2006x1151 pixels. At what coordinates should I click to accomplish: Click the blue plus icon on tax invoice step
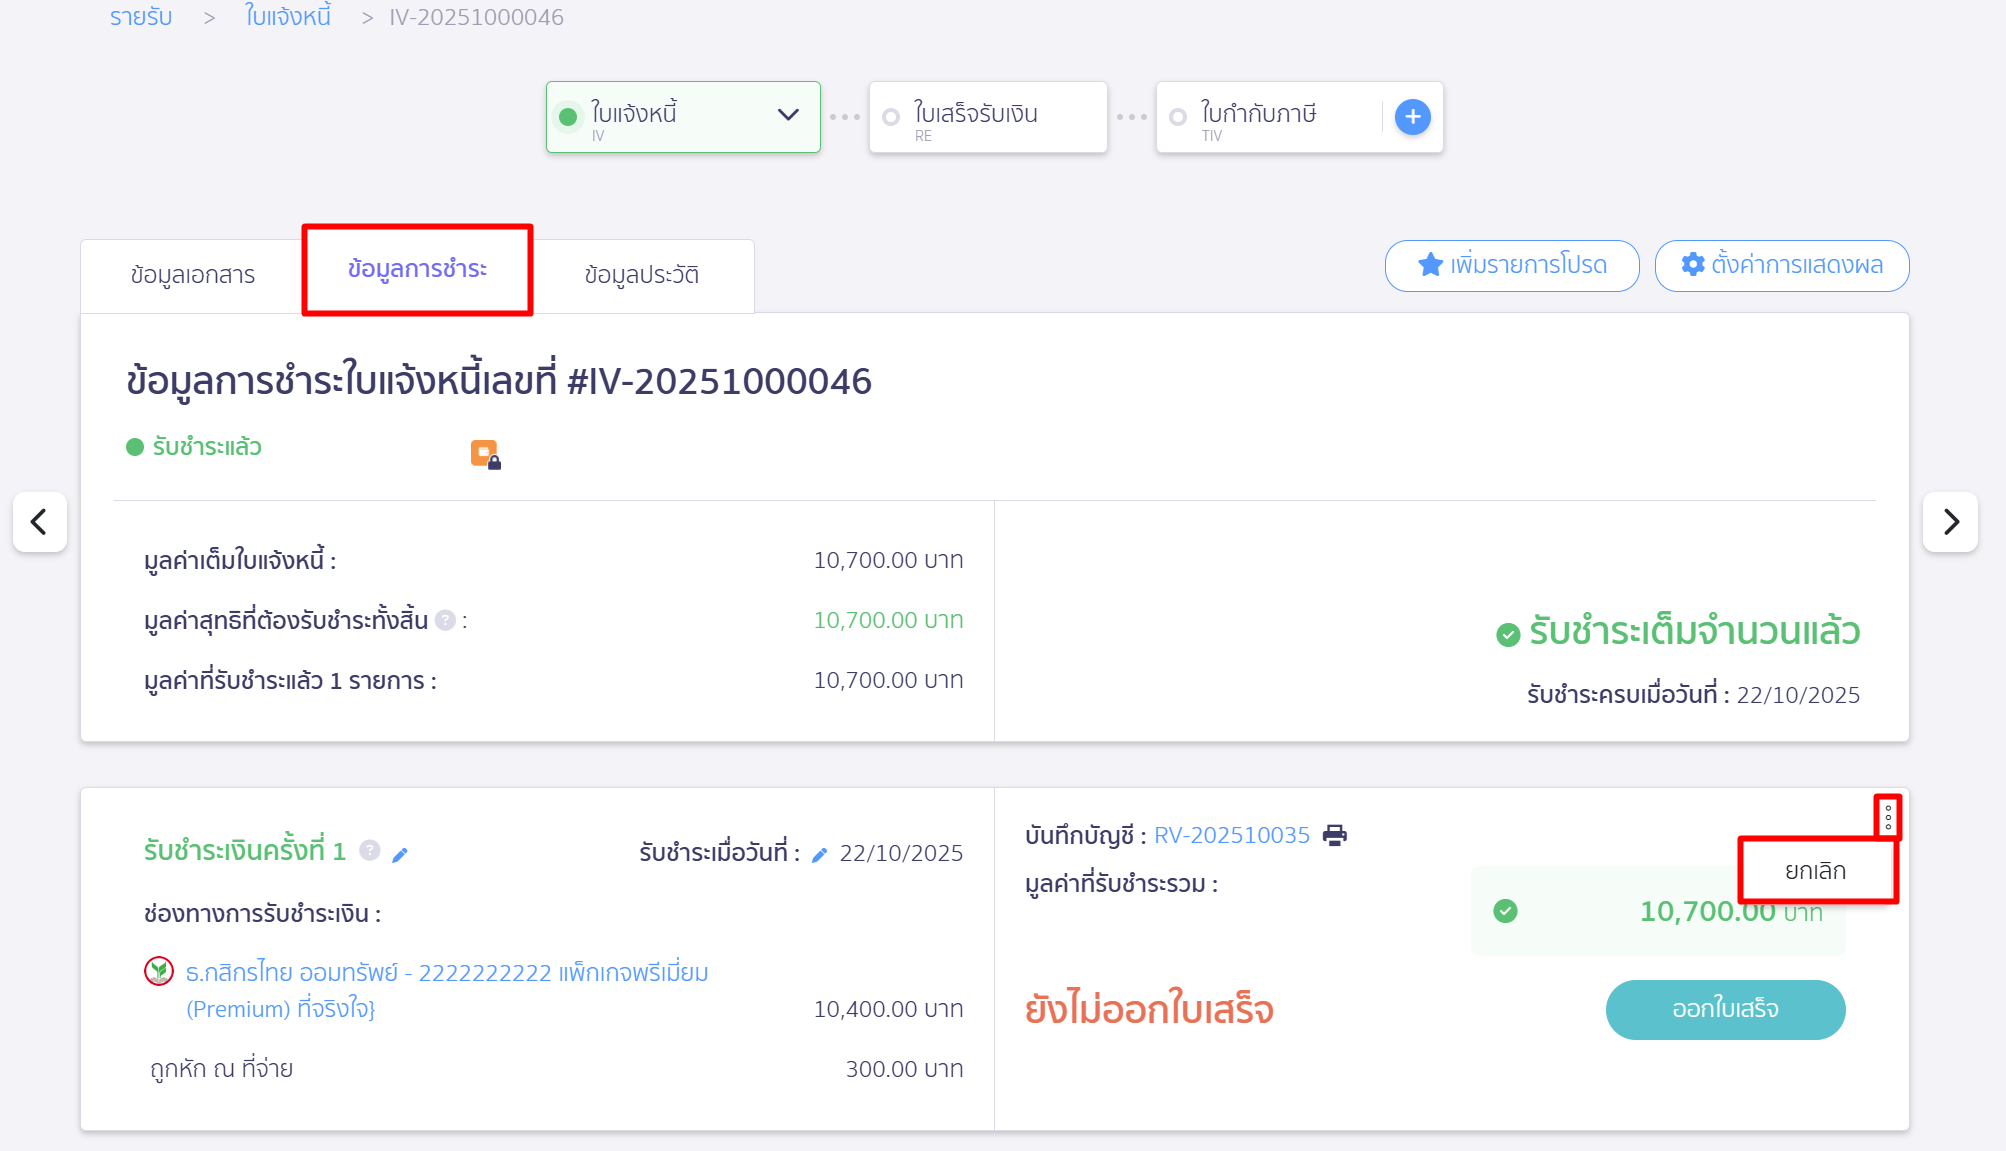(x=1412, y=117)
